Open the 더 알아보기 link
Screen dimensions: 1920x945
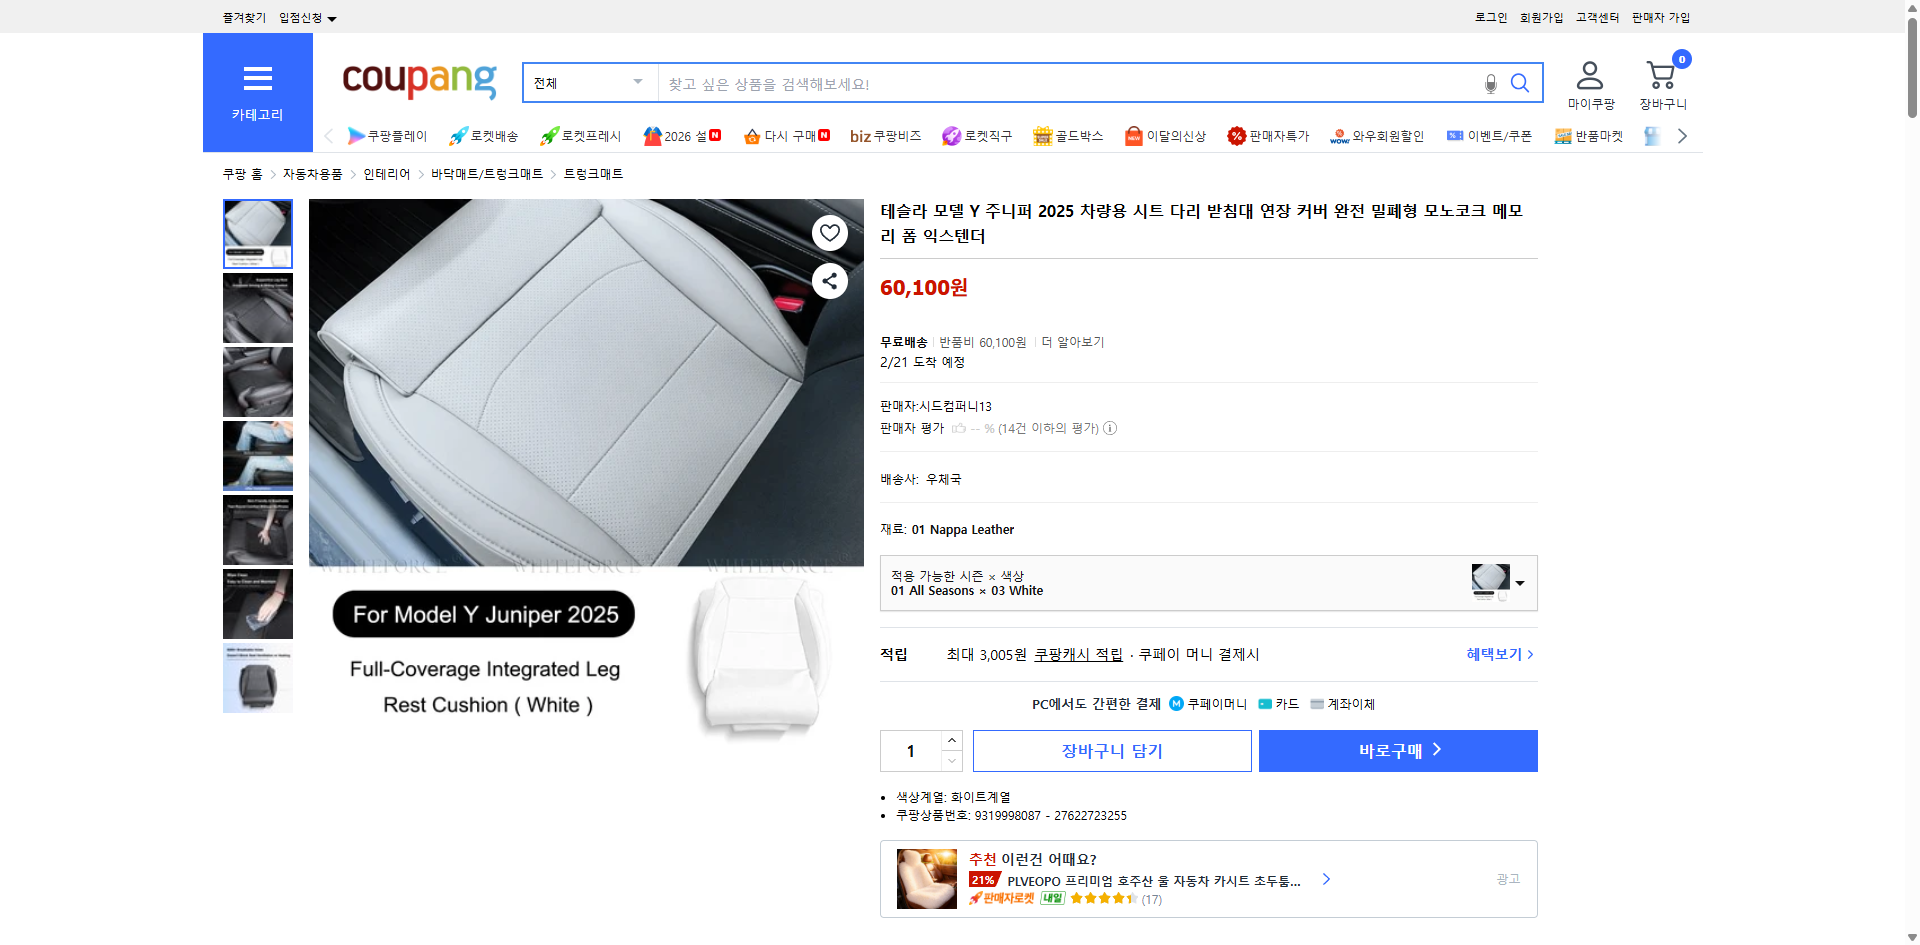pos(1073,341)
